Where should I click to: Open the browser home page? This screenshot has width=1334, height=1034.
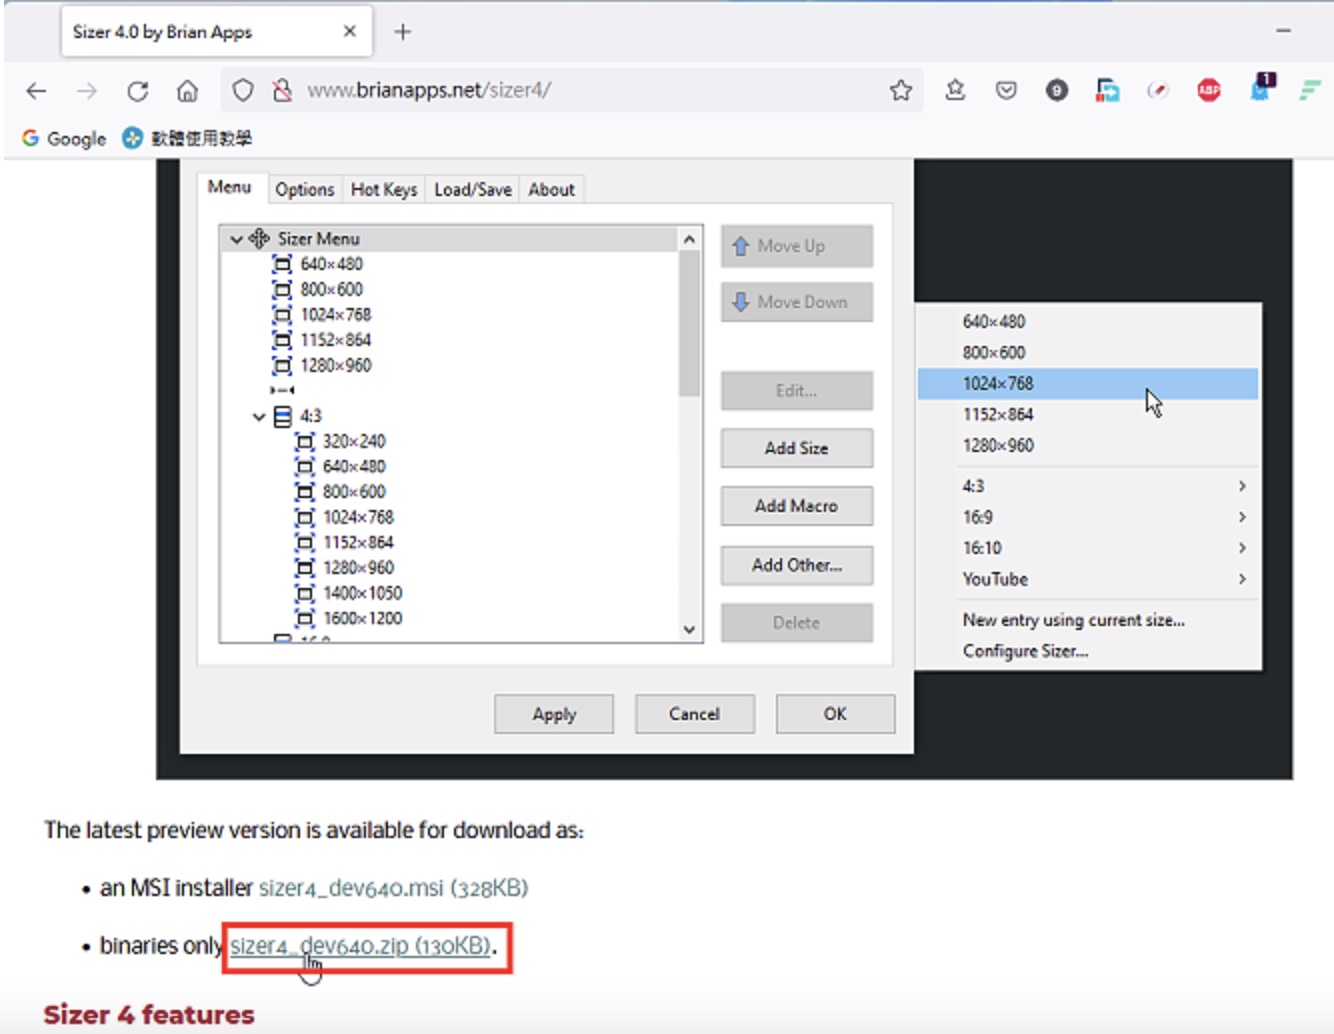(187, 91)
